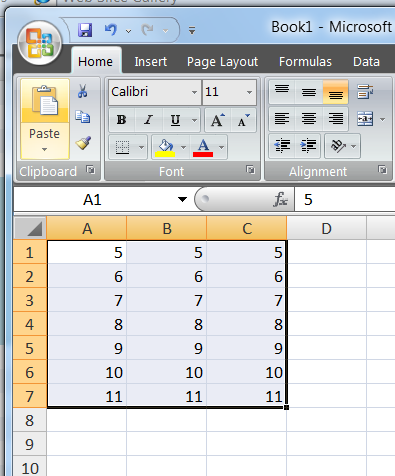The width and height of the screenshot is (395, 476).
Task: Expand the Underline style dropdown arrow
Action: click(194, 120)
